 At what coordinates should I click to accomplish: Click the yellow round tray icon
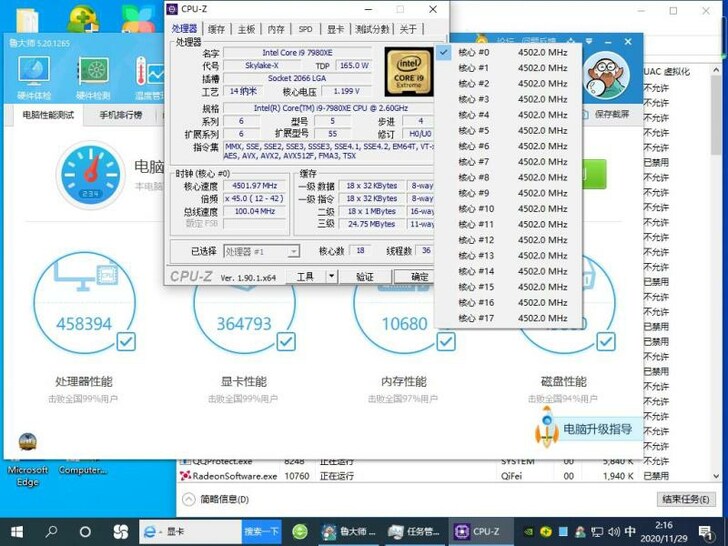coord(546,532)
